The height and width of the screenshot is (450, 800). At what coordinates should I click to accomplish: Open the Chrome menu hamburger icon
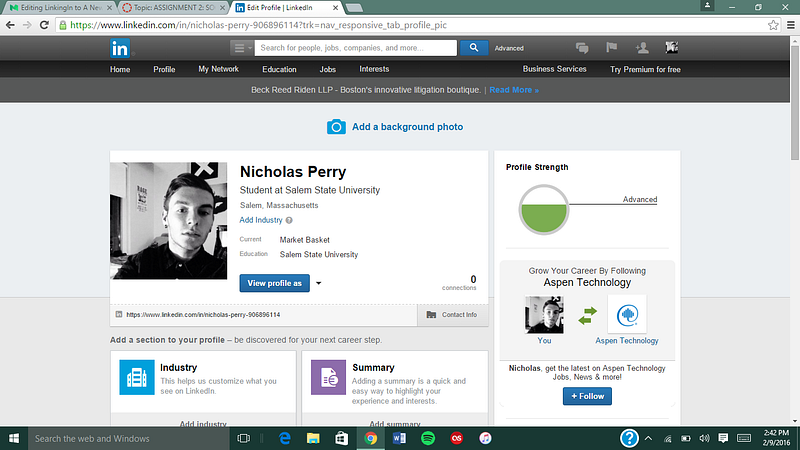point(791,25)
